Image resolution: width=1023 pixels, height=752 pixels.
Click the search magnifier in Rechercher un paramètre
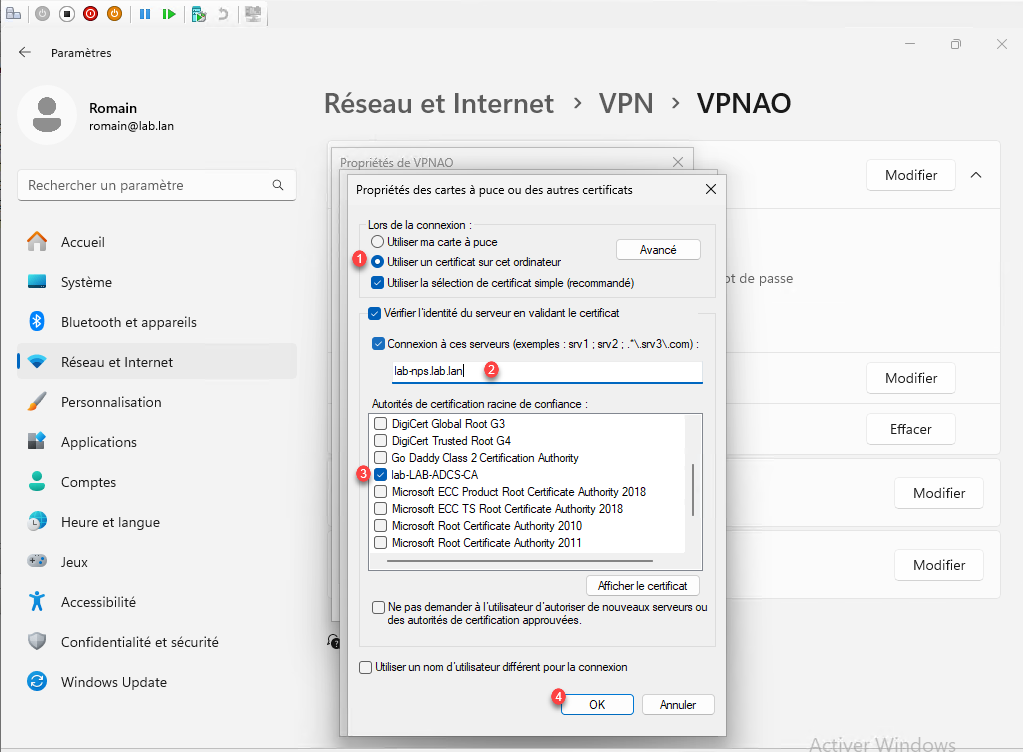coord(278,185)
